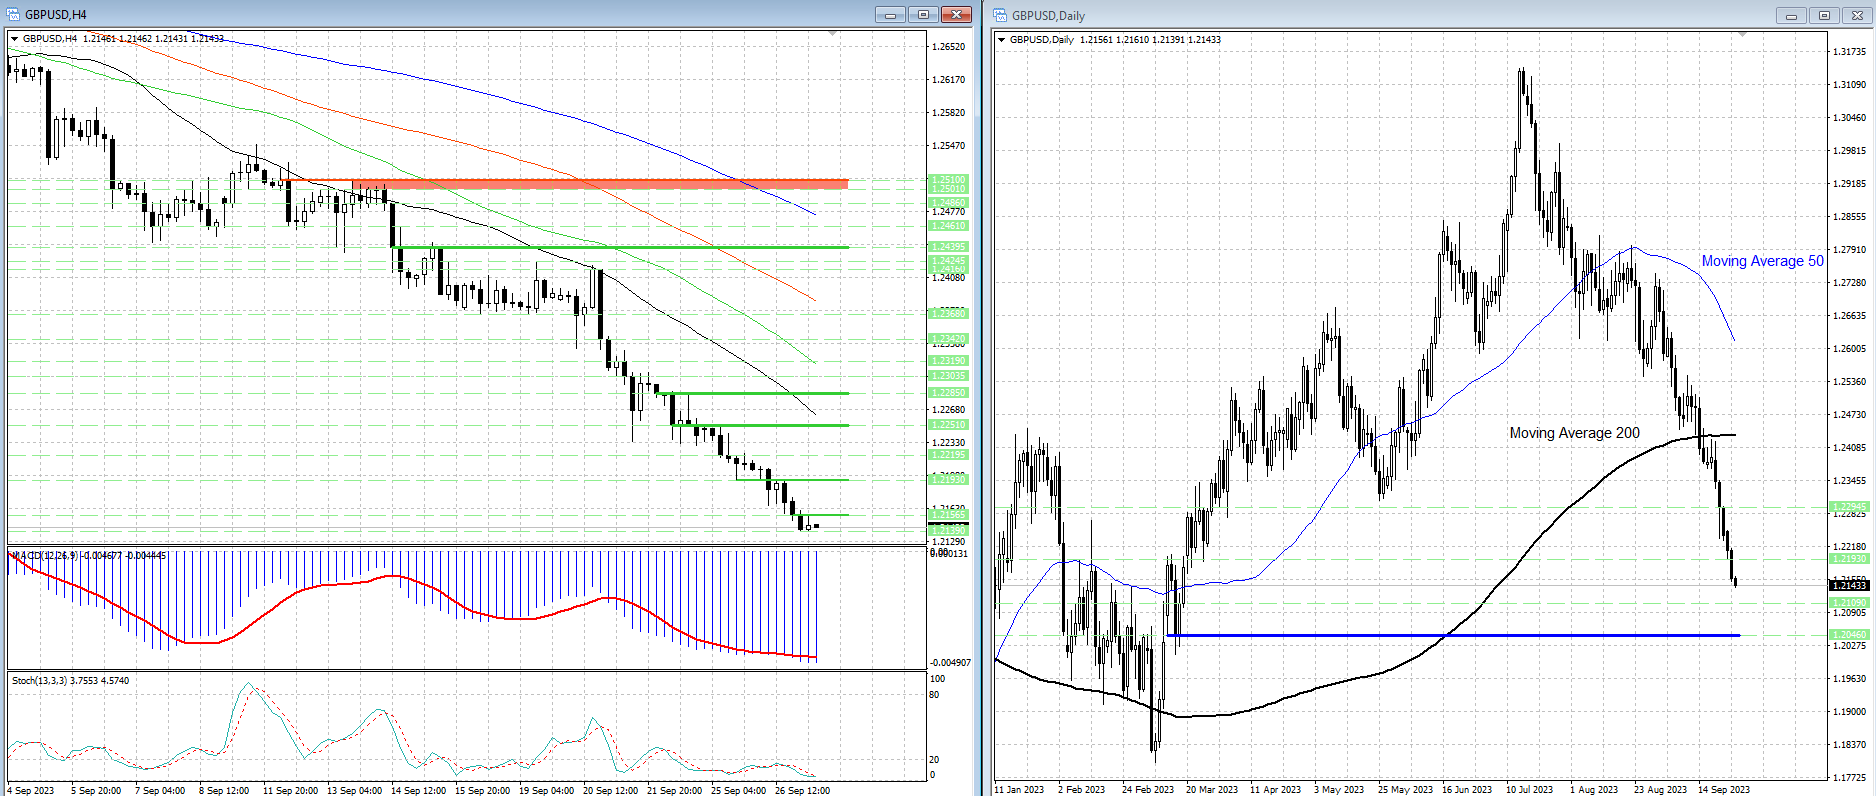Click the GBPUSD,H4 window chart icon
1876x796 pixels.
[x=13, y=14]
